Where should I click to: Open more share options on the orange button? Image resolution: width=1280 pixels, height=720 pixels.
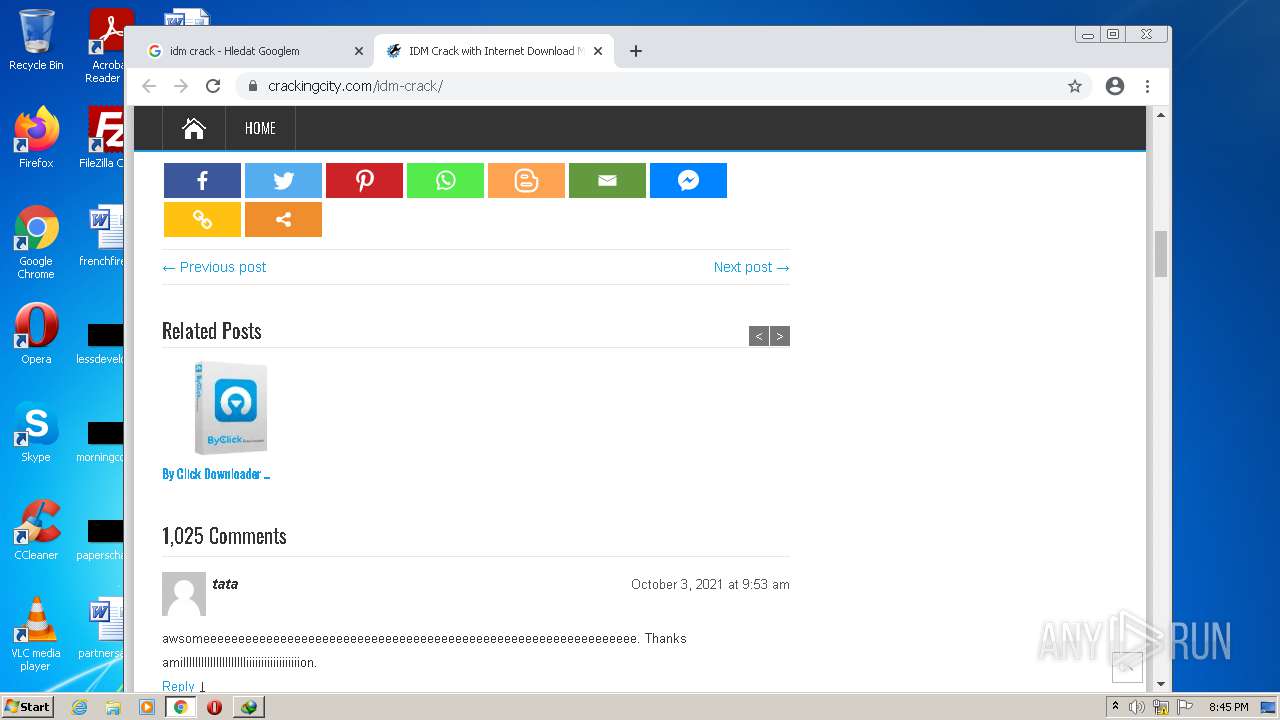283,219
